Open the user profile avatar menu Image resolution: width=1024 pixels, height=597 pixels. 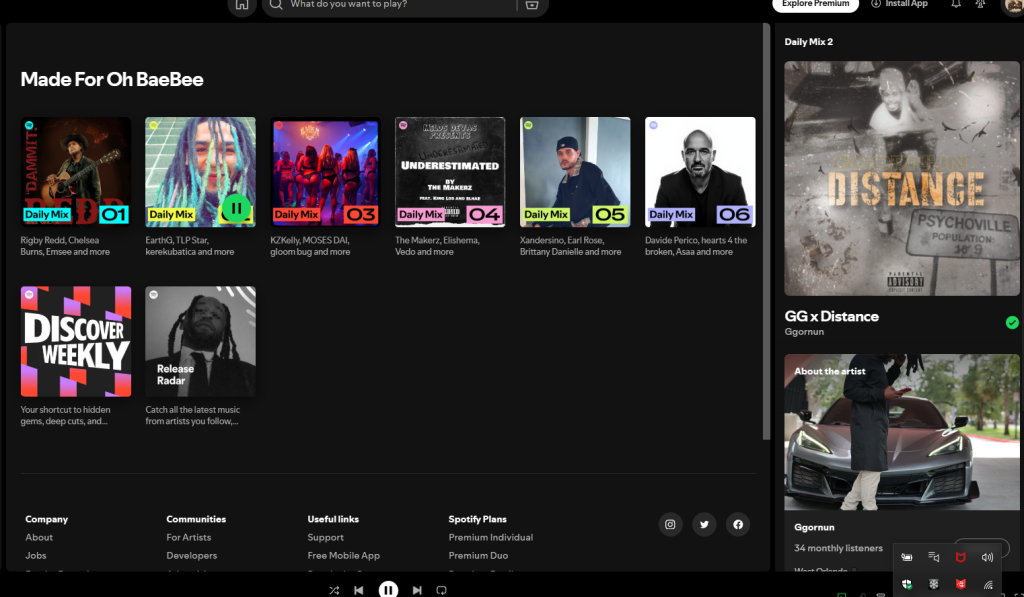[x=1013, y=6]
